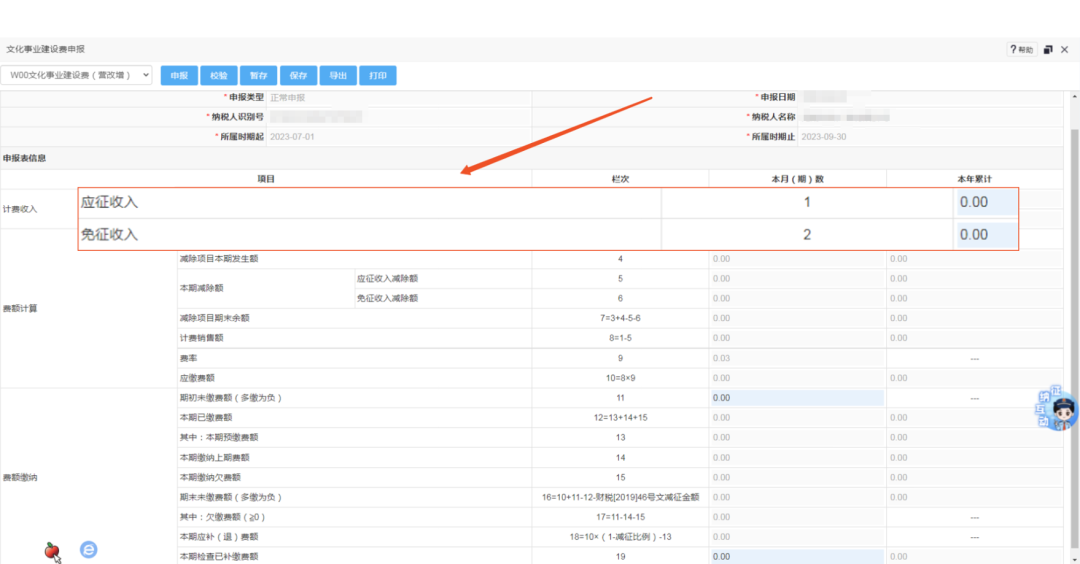Click the formula 7=3+4-5-6 cell
1080x564 pixels.
pyautogui.click(x=620, y=318)
